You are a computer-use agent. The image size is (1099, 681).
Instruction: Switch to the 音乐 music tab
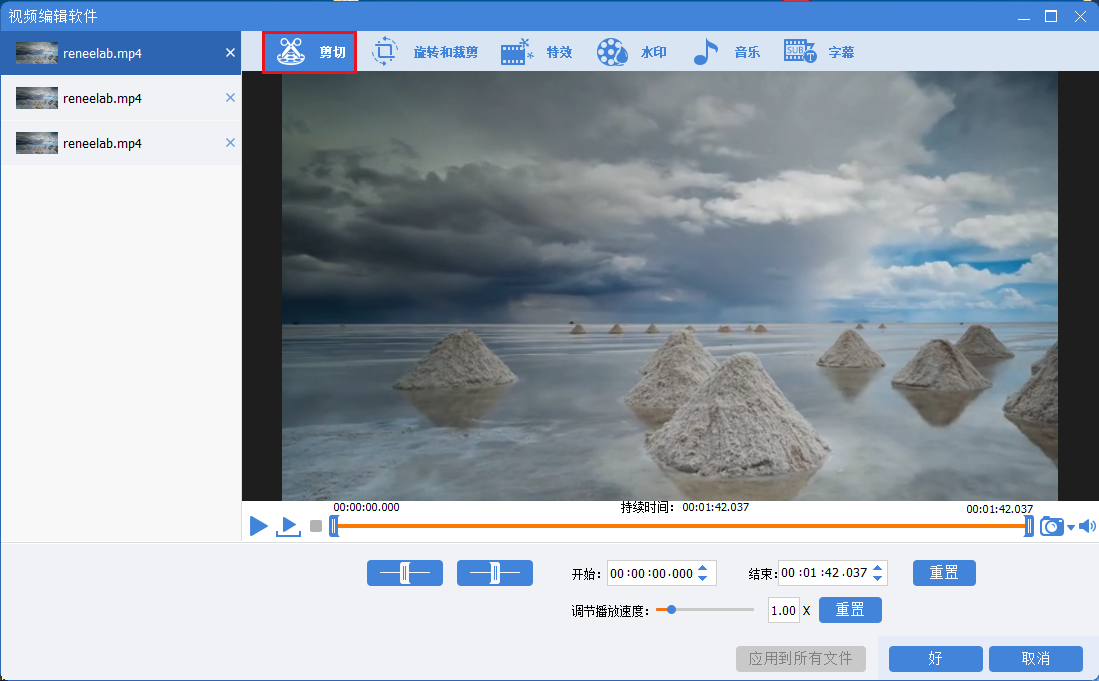(726, 52)
